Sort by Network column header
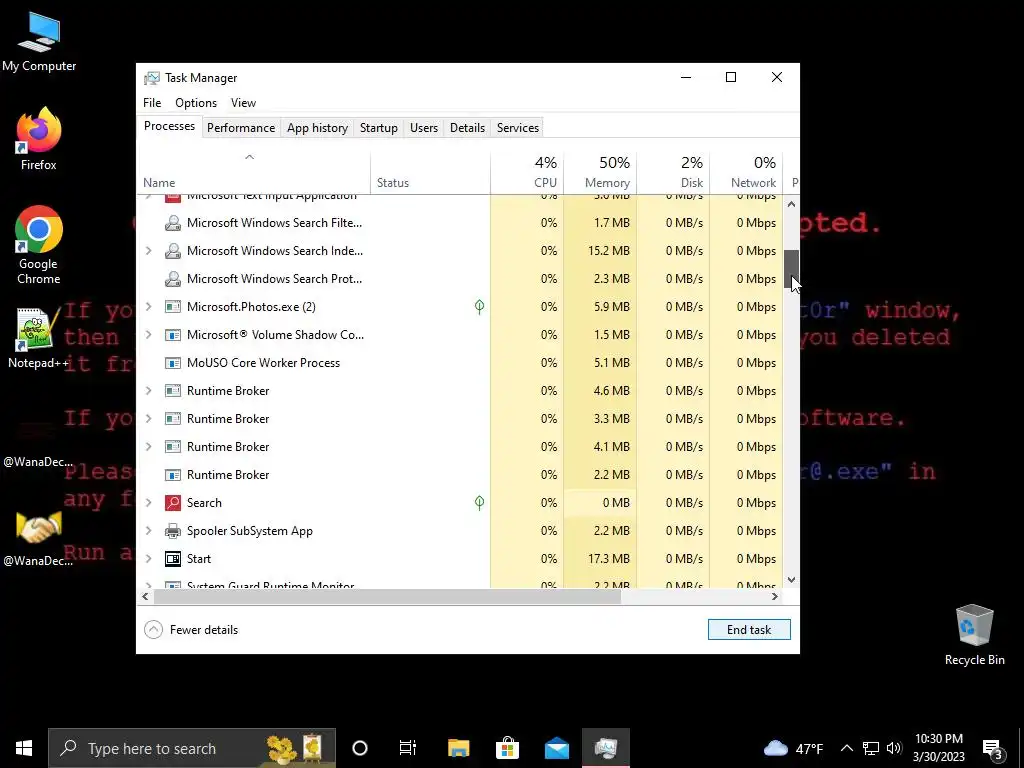The width and height of the screenshot is (1024, 768). (x=746, y=174)
